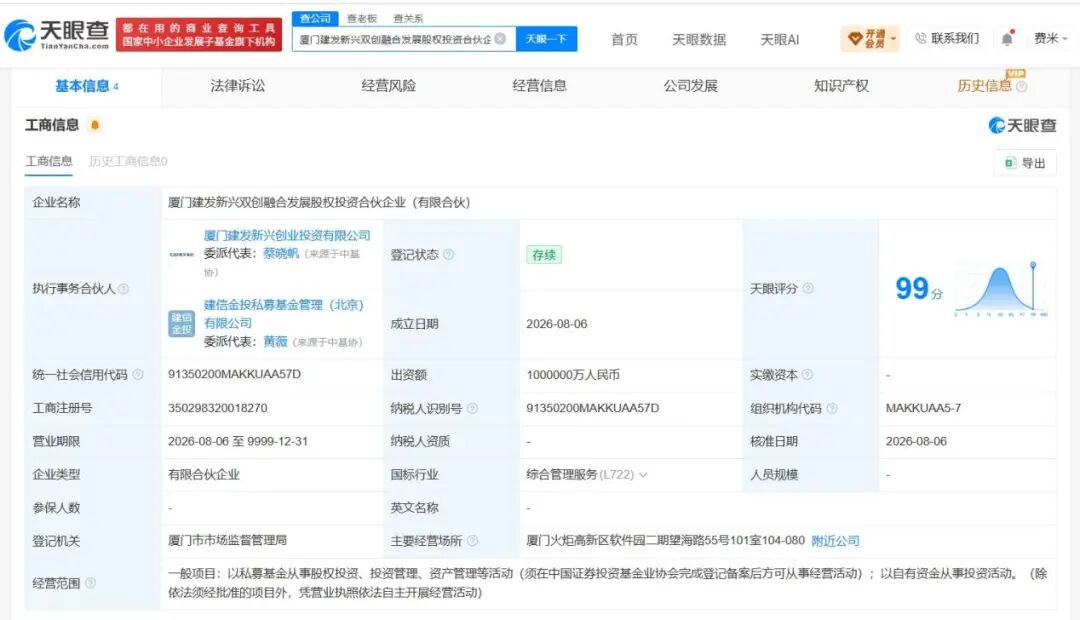Viewport: 1080px width, 620px height.
Task: Select the address 厦门火炬高新区软件园二期望海路55号
Action: point(665,541)
